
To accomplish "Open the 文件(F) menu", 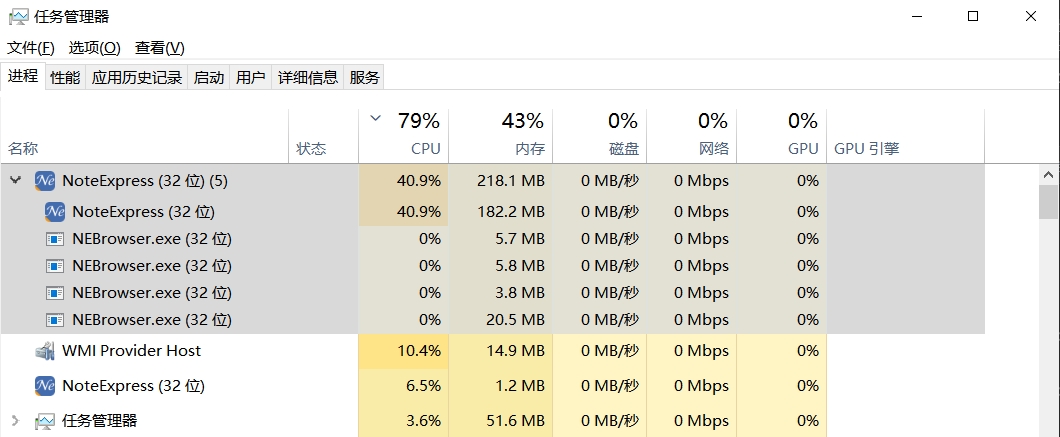I will coord(31,48).
